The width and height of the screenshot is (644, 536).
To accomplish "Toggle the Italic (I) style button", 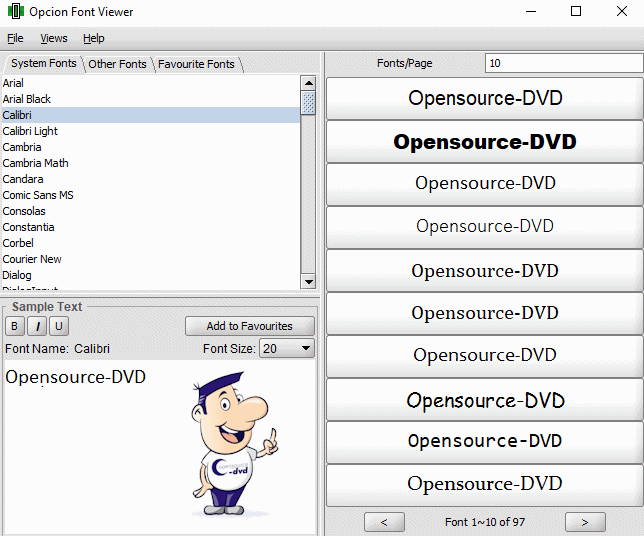I will coord(37,326).
